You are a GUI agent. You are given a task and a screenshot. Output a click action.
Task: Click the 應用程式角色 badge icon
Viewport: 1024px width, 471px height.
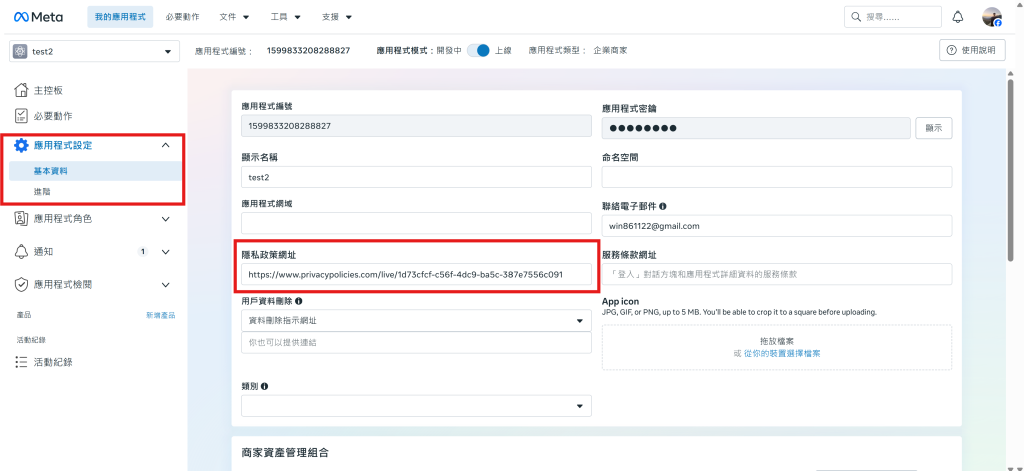[21, 219]
